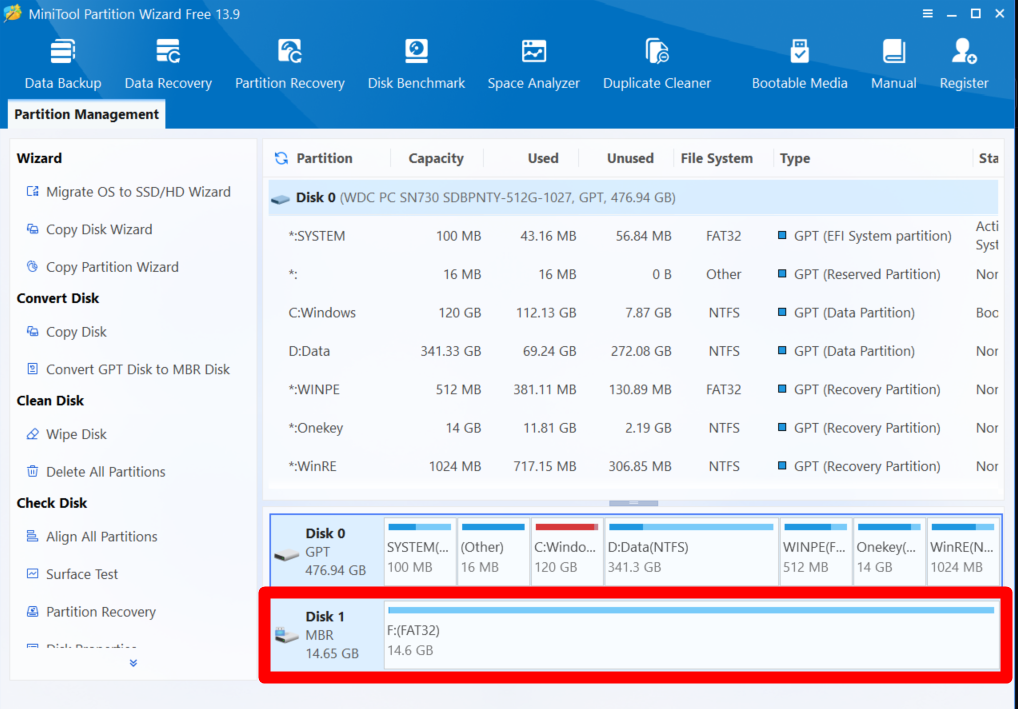The height and width of the screenshot is (709, 1018).
Task: Click the (Other) 16 MB block in disk map
Action: (493, 551)
